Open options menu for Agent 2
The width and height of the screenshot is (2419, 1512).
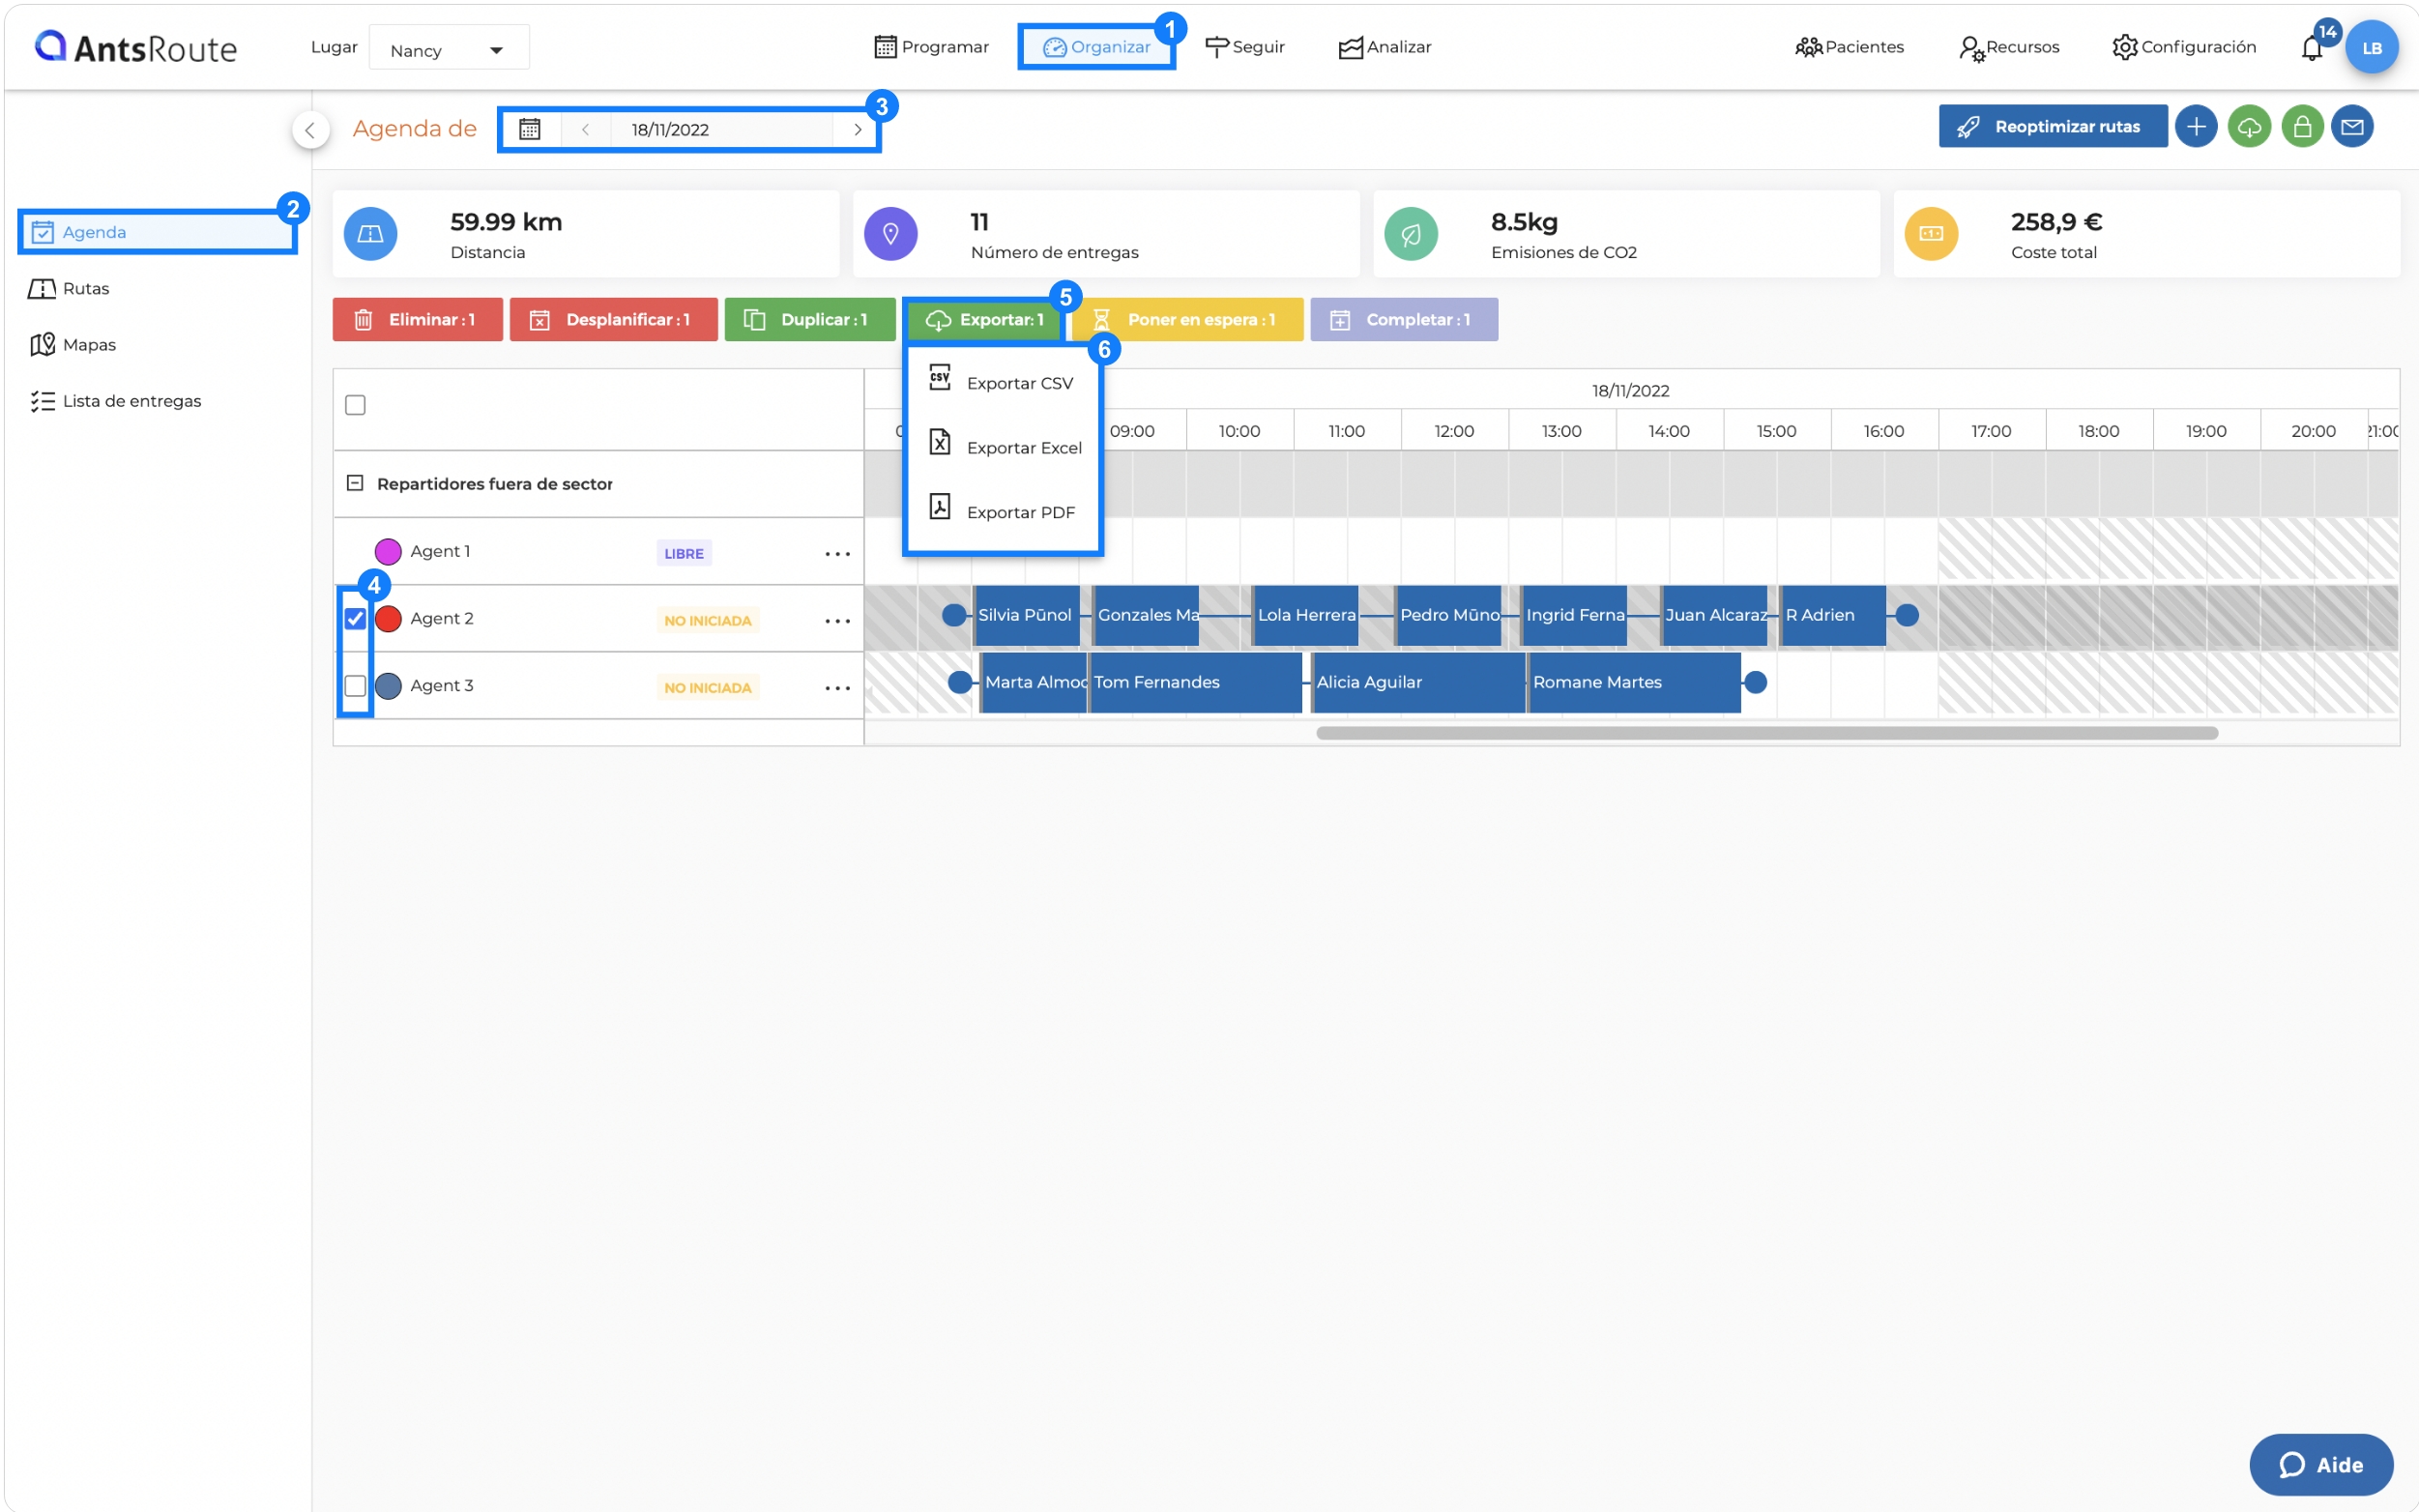point(837,620)
